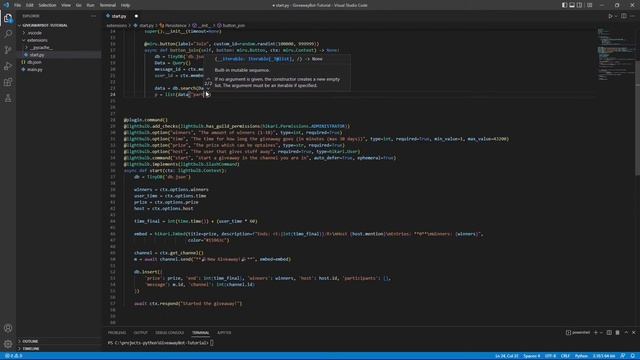Open the Terminal menu
The image size is (640, 360).
pos(108,5)
